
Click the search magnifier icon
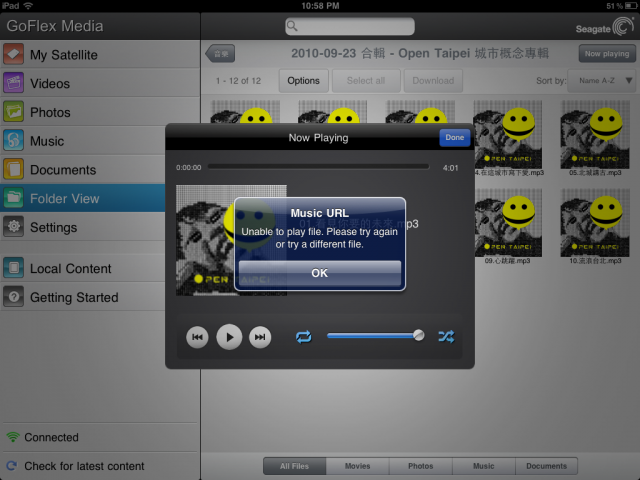tap(292, 26)
